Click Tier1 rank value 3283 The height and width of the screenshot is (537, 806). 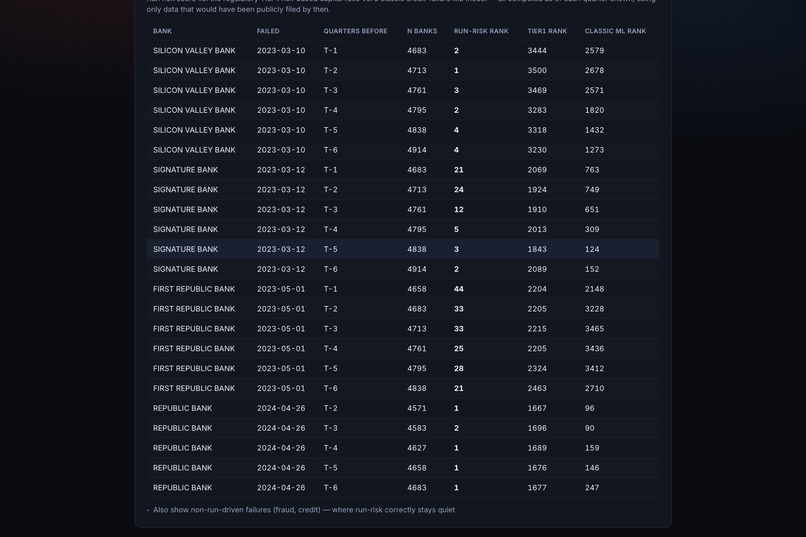pos(537,110)
